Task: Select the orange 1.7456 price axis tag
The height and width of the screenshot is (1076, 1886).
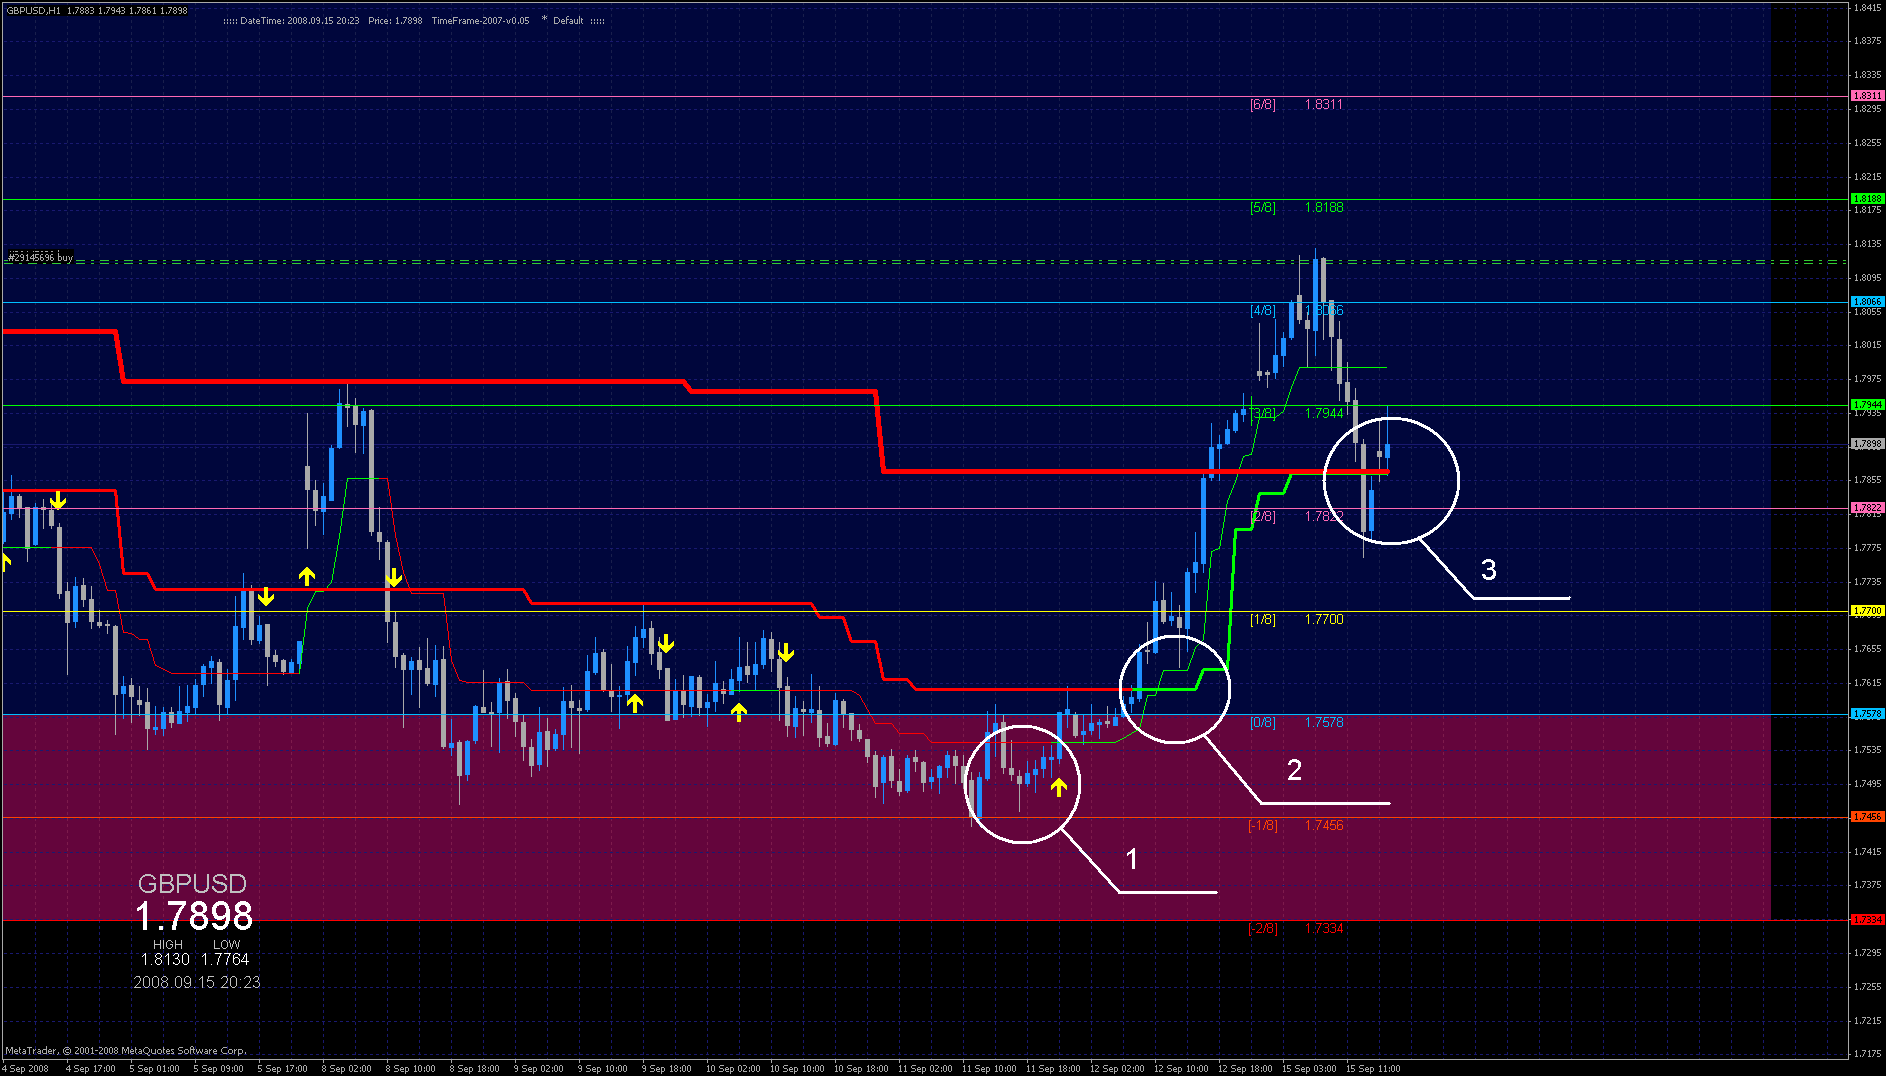Action: (x=1867, y=817)
